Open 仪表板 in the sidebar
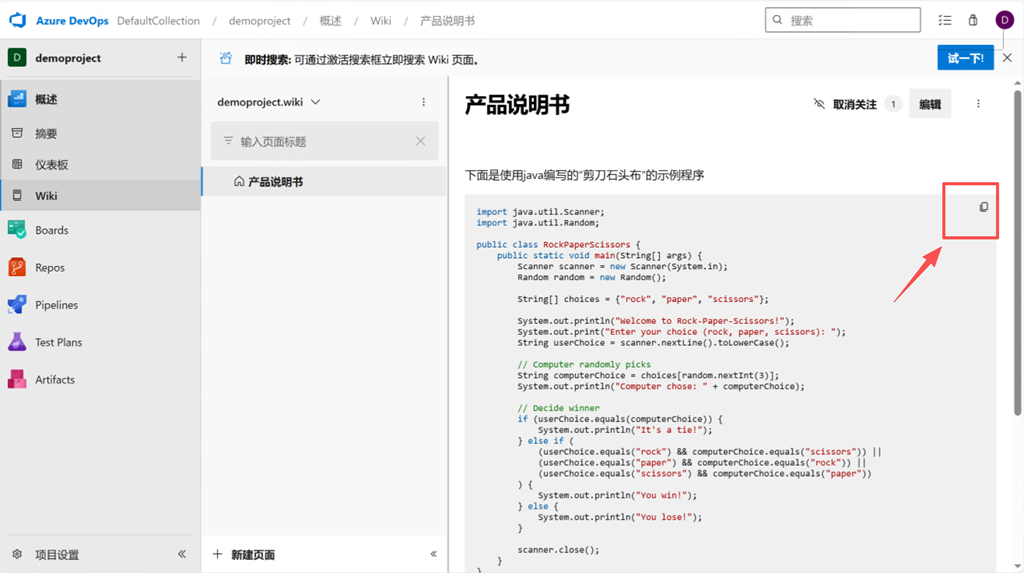 click(x=101, y=165)
